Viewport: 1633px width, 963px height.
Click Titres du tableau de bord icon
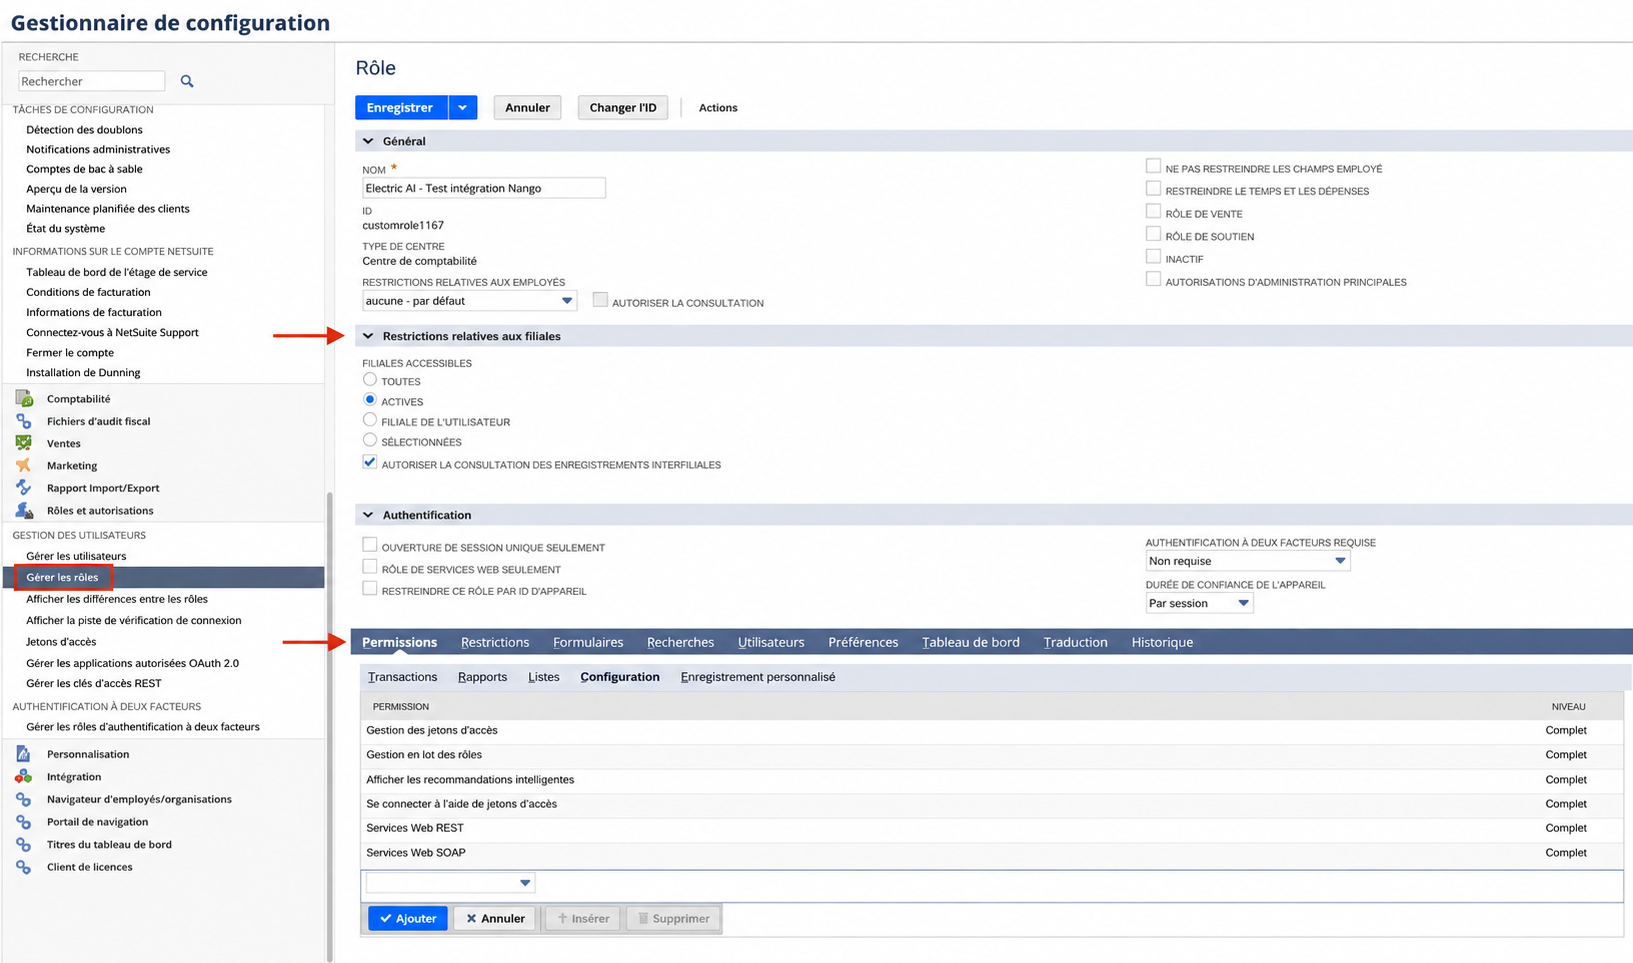pyautogui.click(x=24, y=844)
